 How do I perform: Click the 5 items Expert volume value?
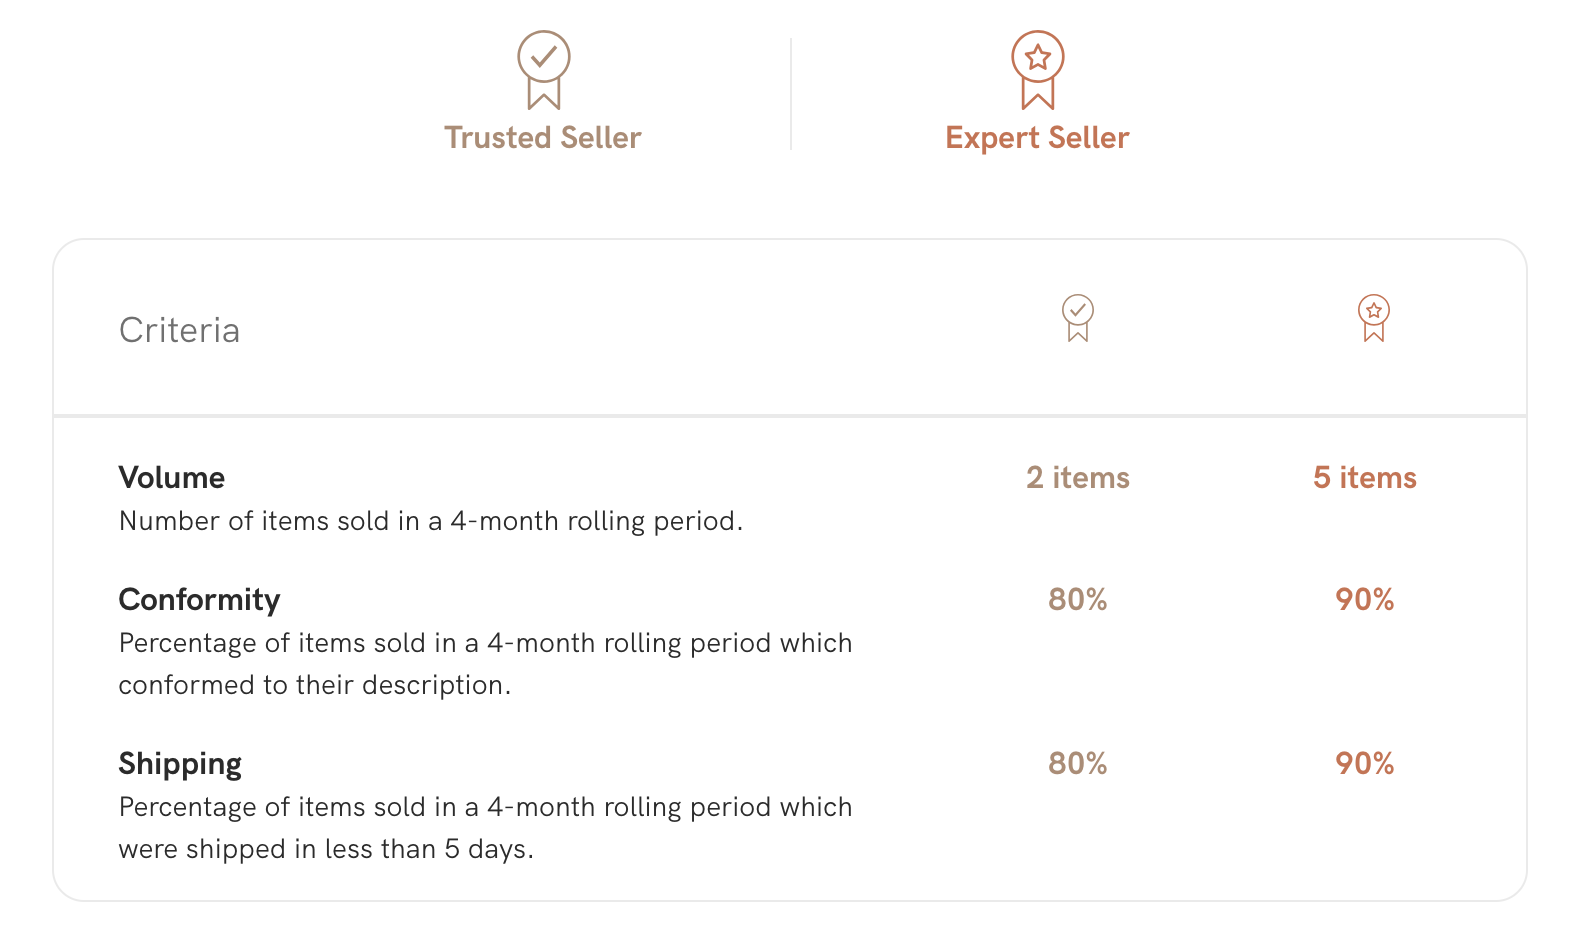click(x=1365, y=477)
